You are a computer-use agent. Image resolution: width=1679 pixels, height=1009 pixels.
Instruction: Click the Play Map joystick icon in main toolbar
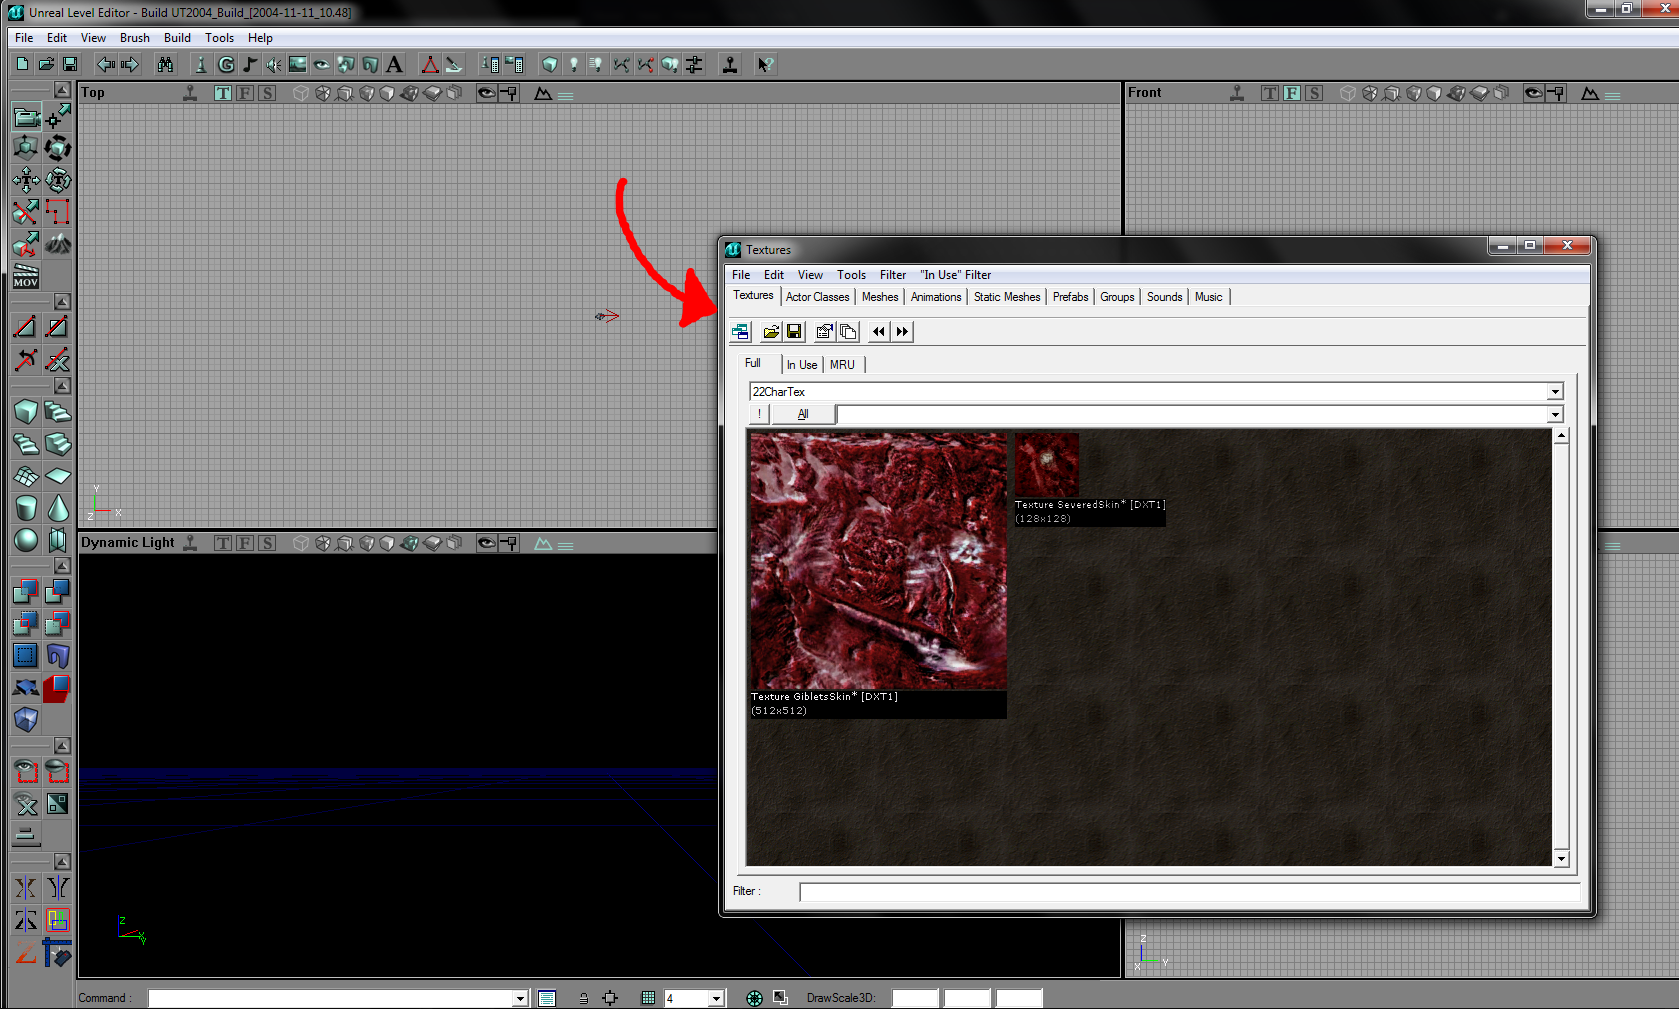pos(730,64)
